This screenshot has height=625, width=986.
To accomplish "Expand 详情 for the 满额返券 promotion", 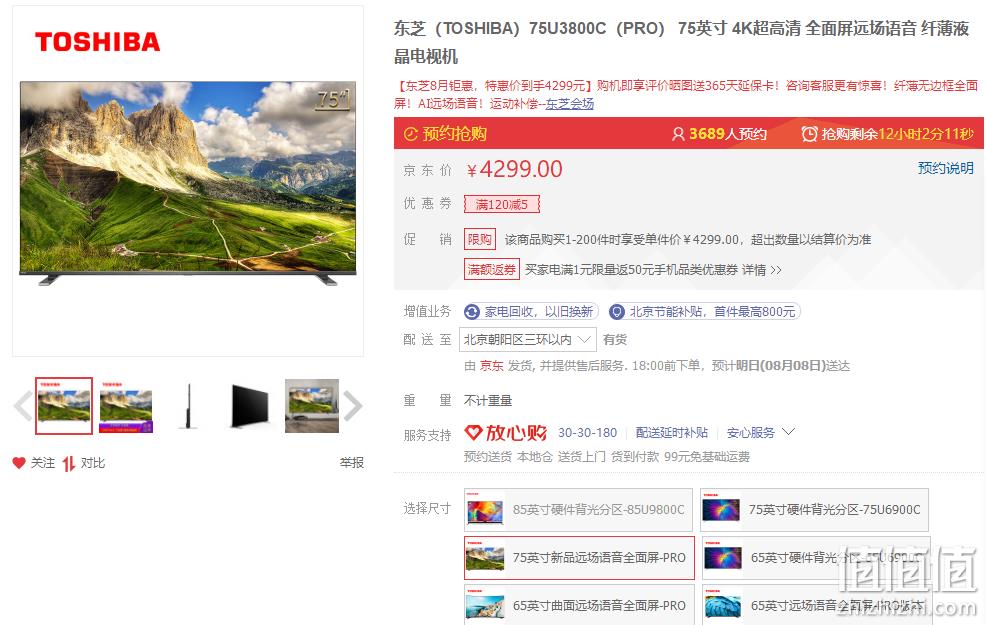I will point(762,270).
